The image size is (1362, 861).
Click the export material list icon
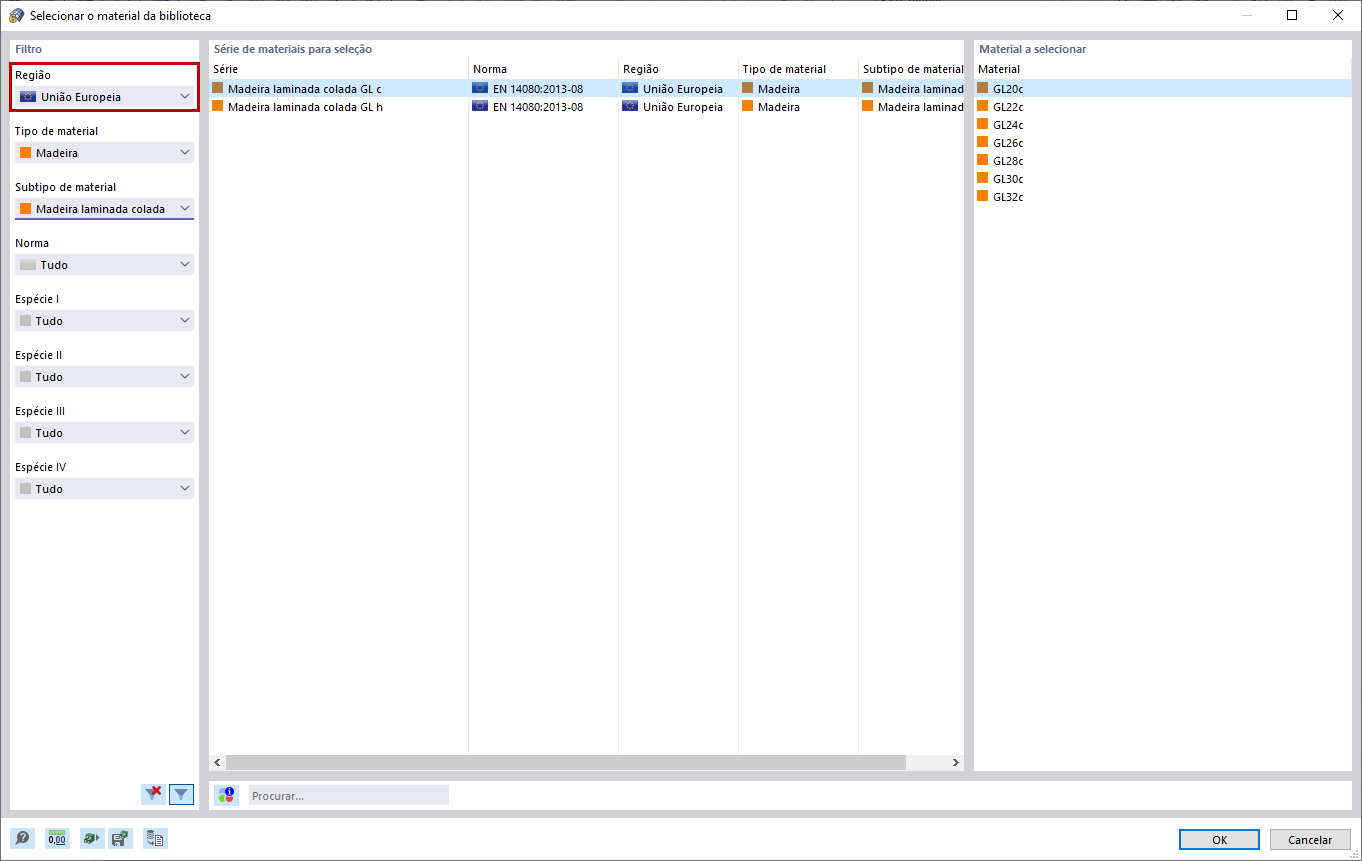(x=155, y=838)
